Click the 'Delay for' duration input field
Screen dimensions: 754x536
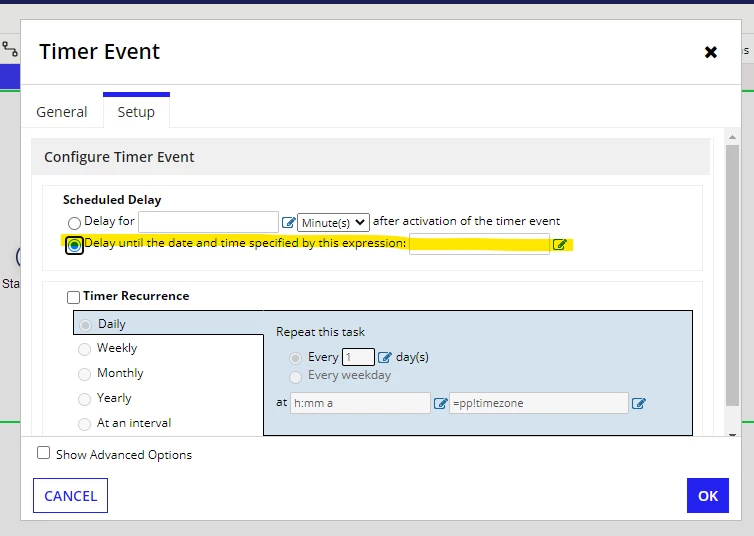(208, 222)
